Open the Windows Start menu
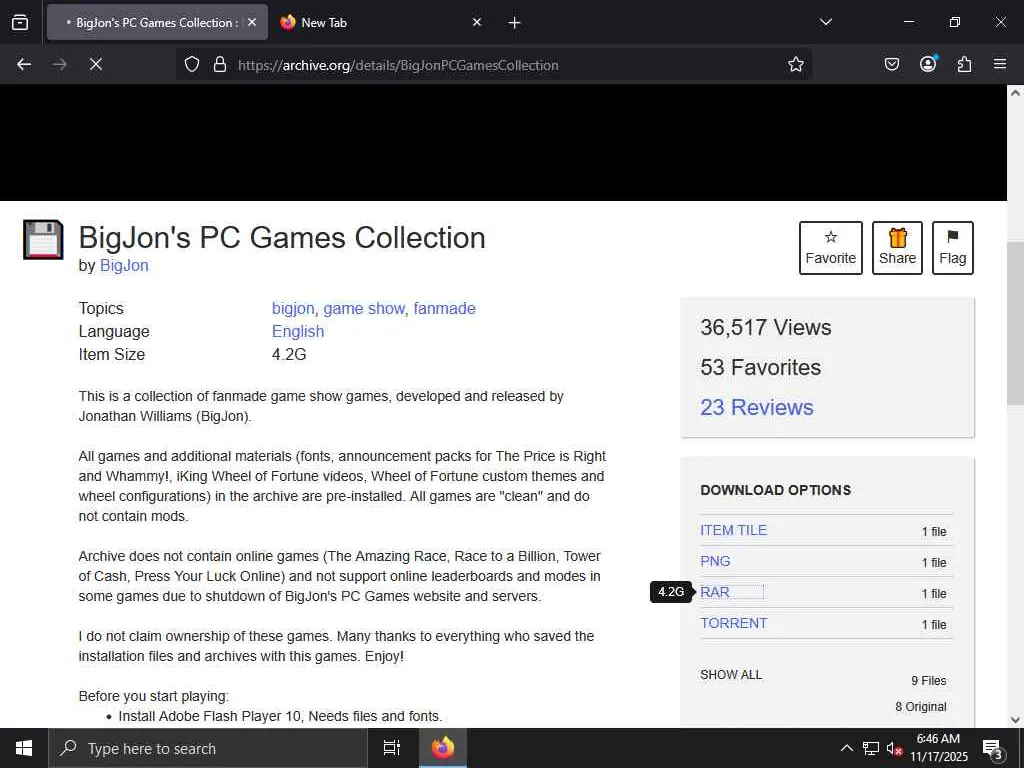1024x768 pixels. click(x=24, y=748)
